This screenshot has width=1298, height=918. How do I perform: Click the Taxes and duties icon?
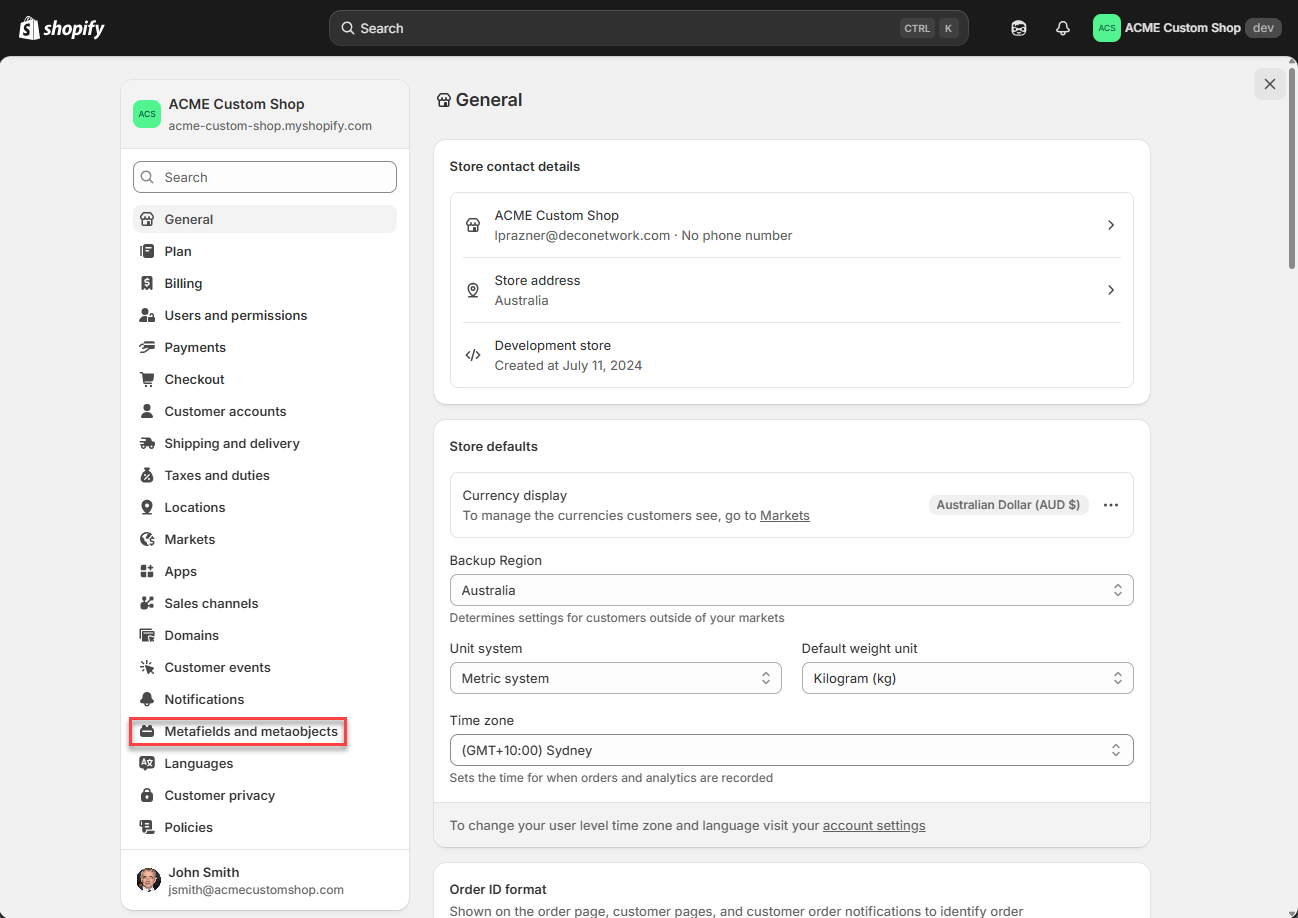(x=147, y=475)
